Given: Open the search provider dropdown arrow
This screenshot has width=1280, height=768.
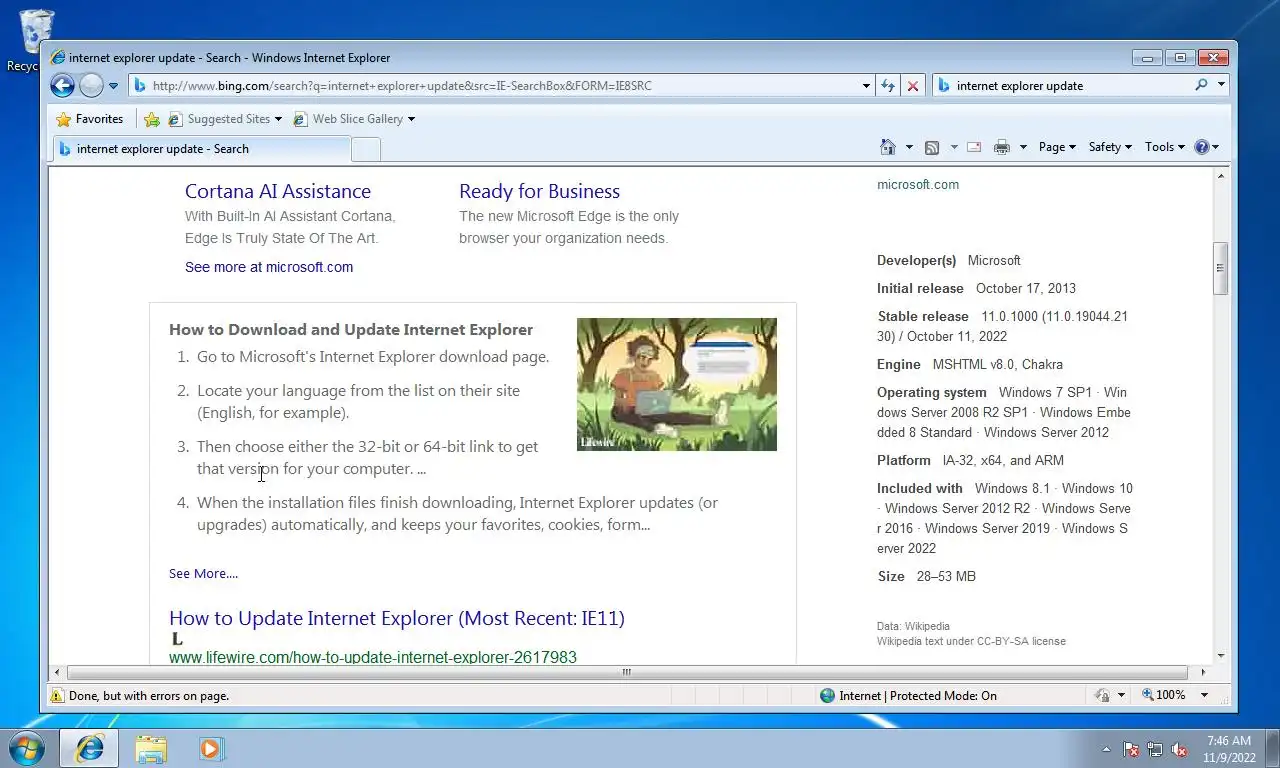Looking at the screenshot, I should click(x=1221, y=86).
